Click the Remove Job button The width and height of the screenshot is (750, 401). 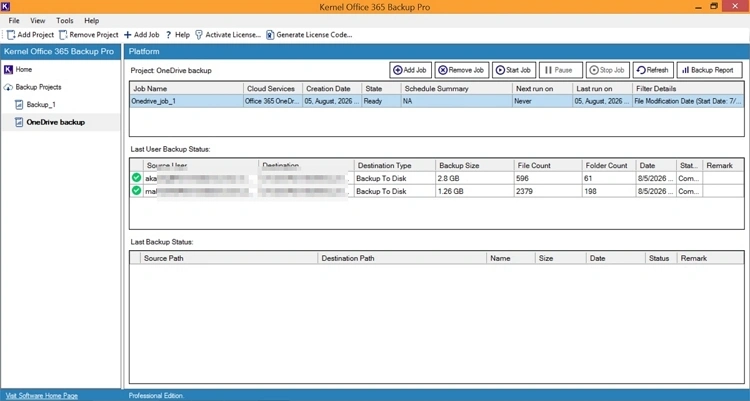[x=462, y=70]
